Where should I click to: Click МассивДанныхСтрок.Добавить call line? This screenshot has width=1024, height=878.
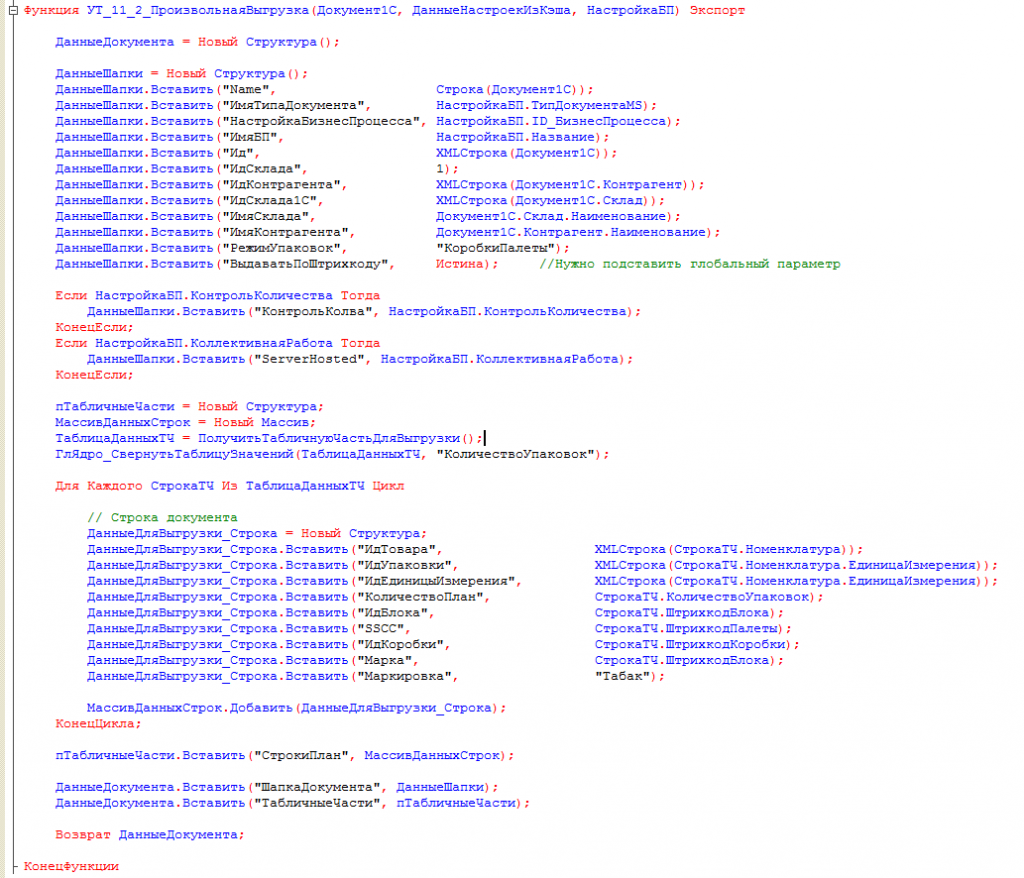pyautogui.click(x=296, y=708)
